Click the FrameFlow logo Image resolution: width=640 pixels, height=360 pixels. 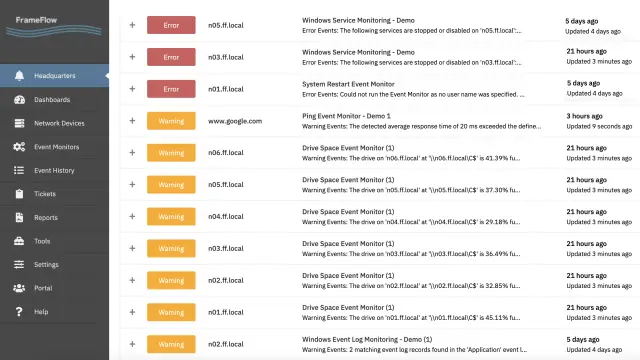(54, 26)
